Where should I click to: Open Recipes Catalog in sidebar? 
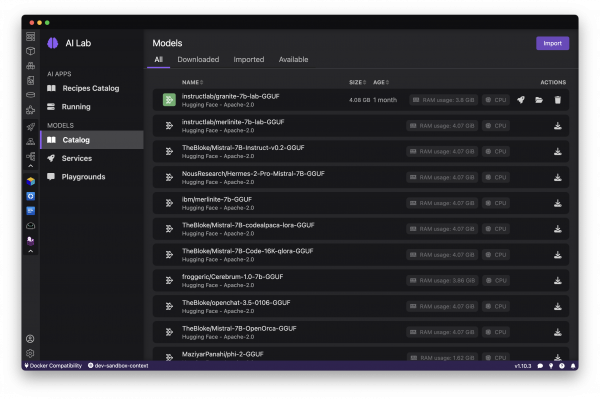91,88
